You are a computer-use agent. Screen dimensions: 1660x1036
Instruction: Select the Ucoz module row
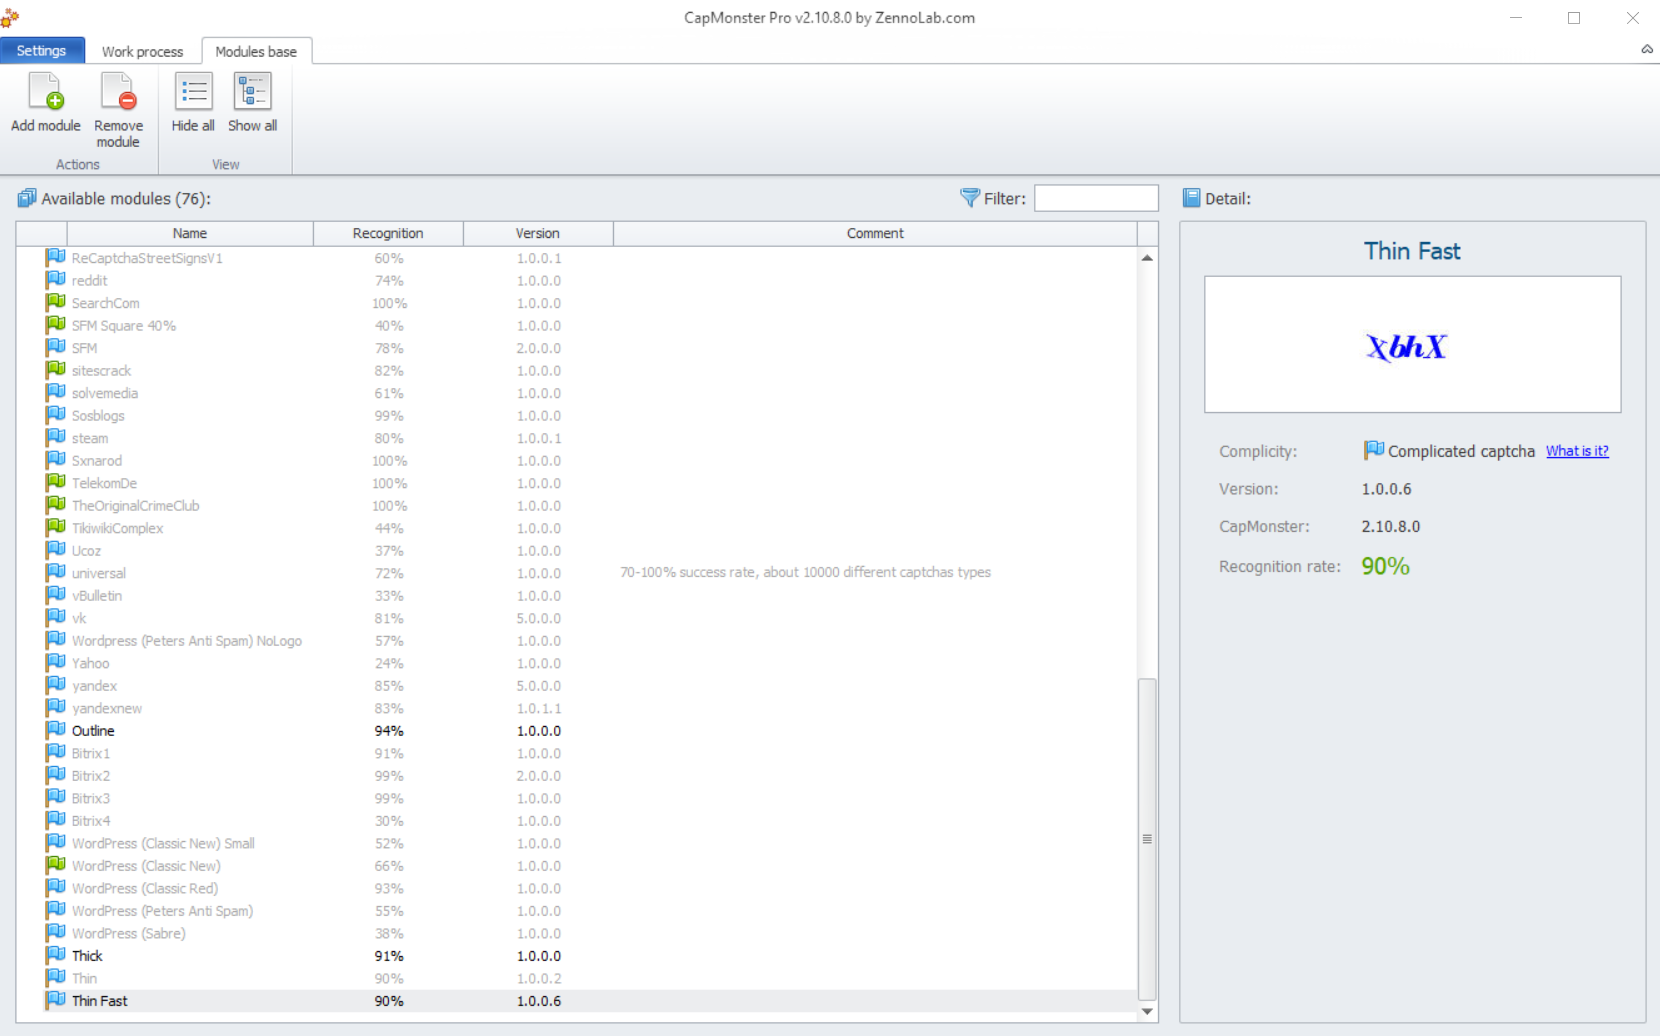tap(577, 550)
